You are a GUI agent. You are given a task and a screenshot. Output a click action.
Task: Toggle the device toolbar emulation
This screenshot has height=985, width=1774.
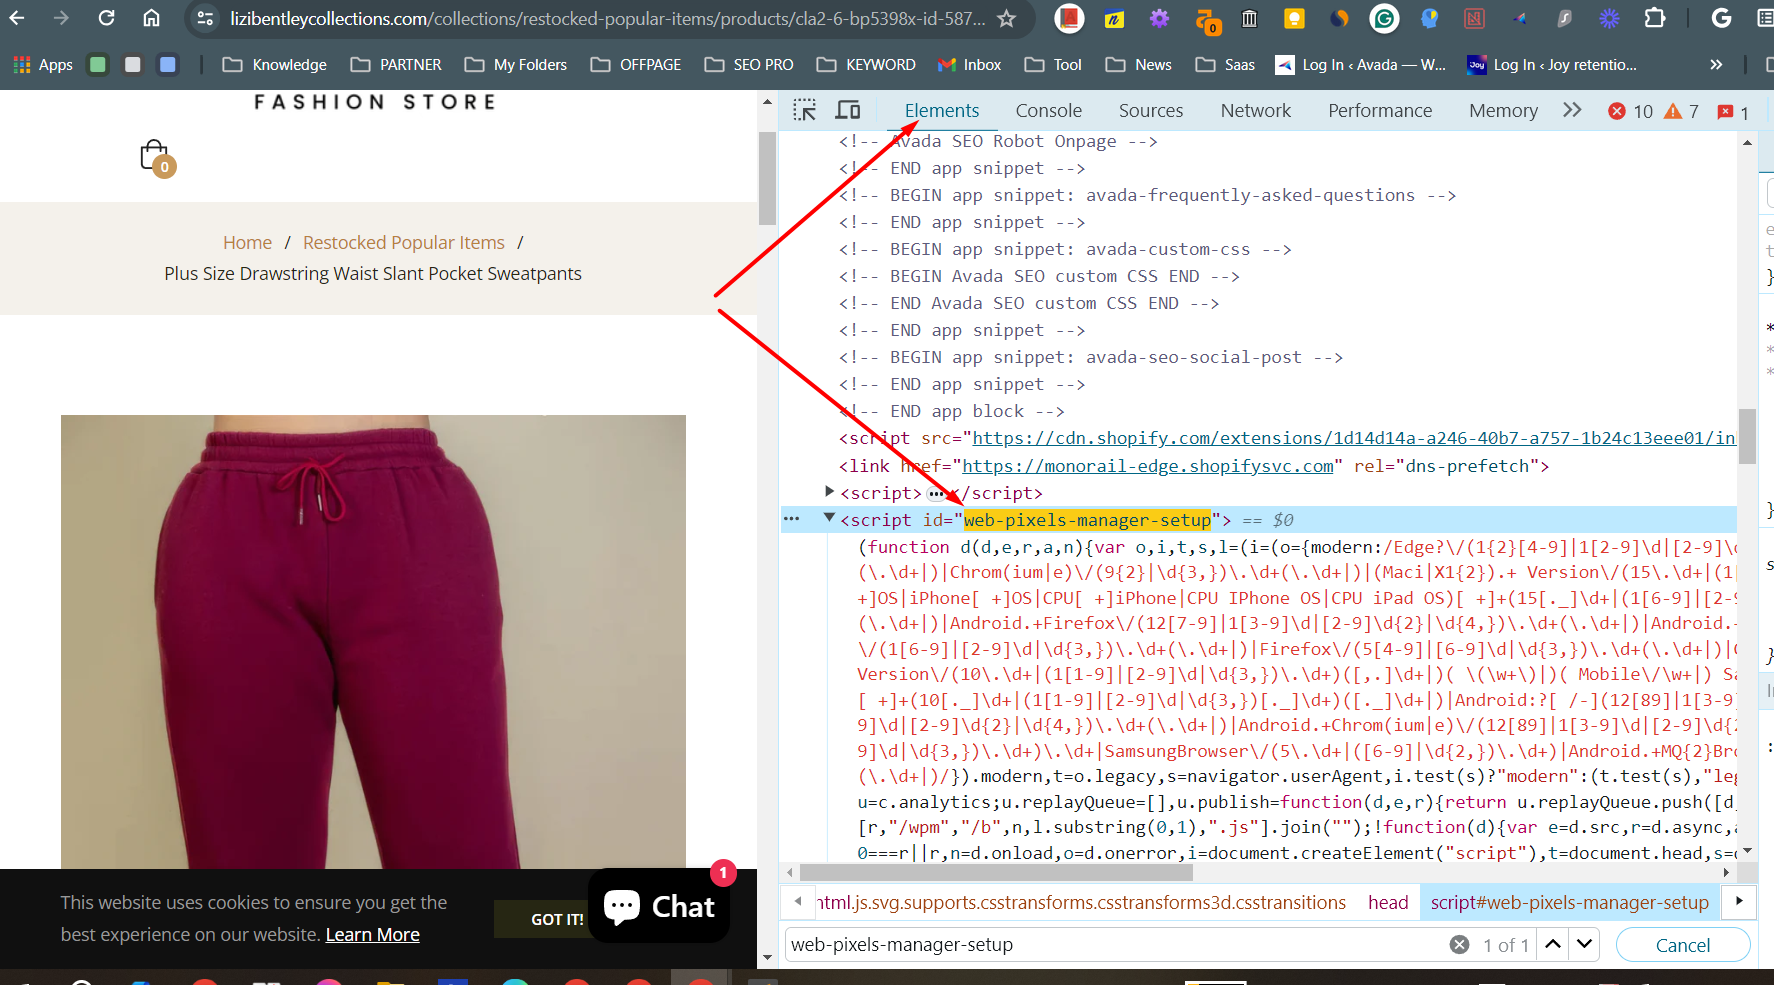[848, 111]
